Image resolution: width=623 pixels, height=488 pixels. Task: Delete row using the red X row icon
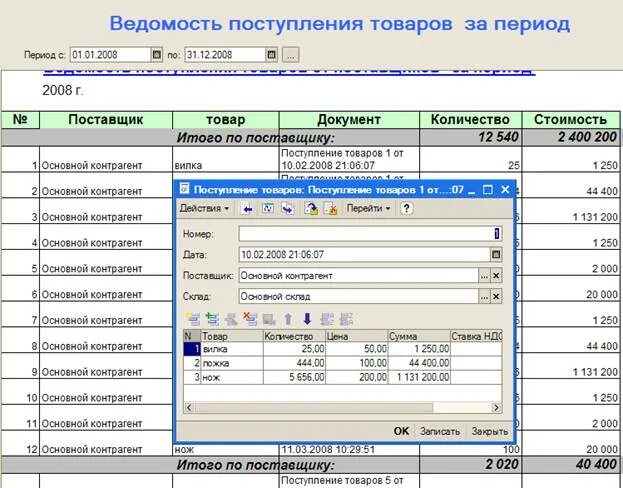(250, 319)
